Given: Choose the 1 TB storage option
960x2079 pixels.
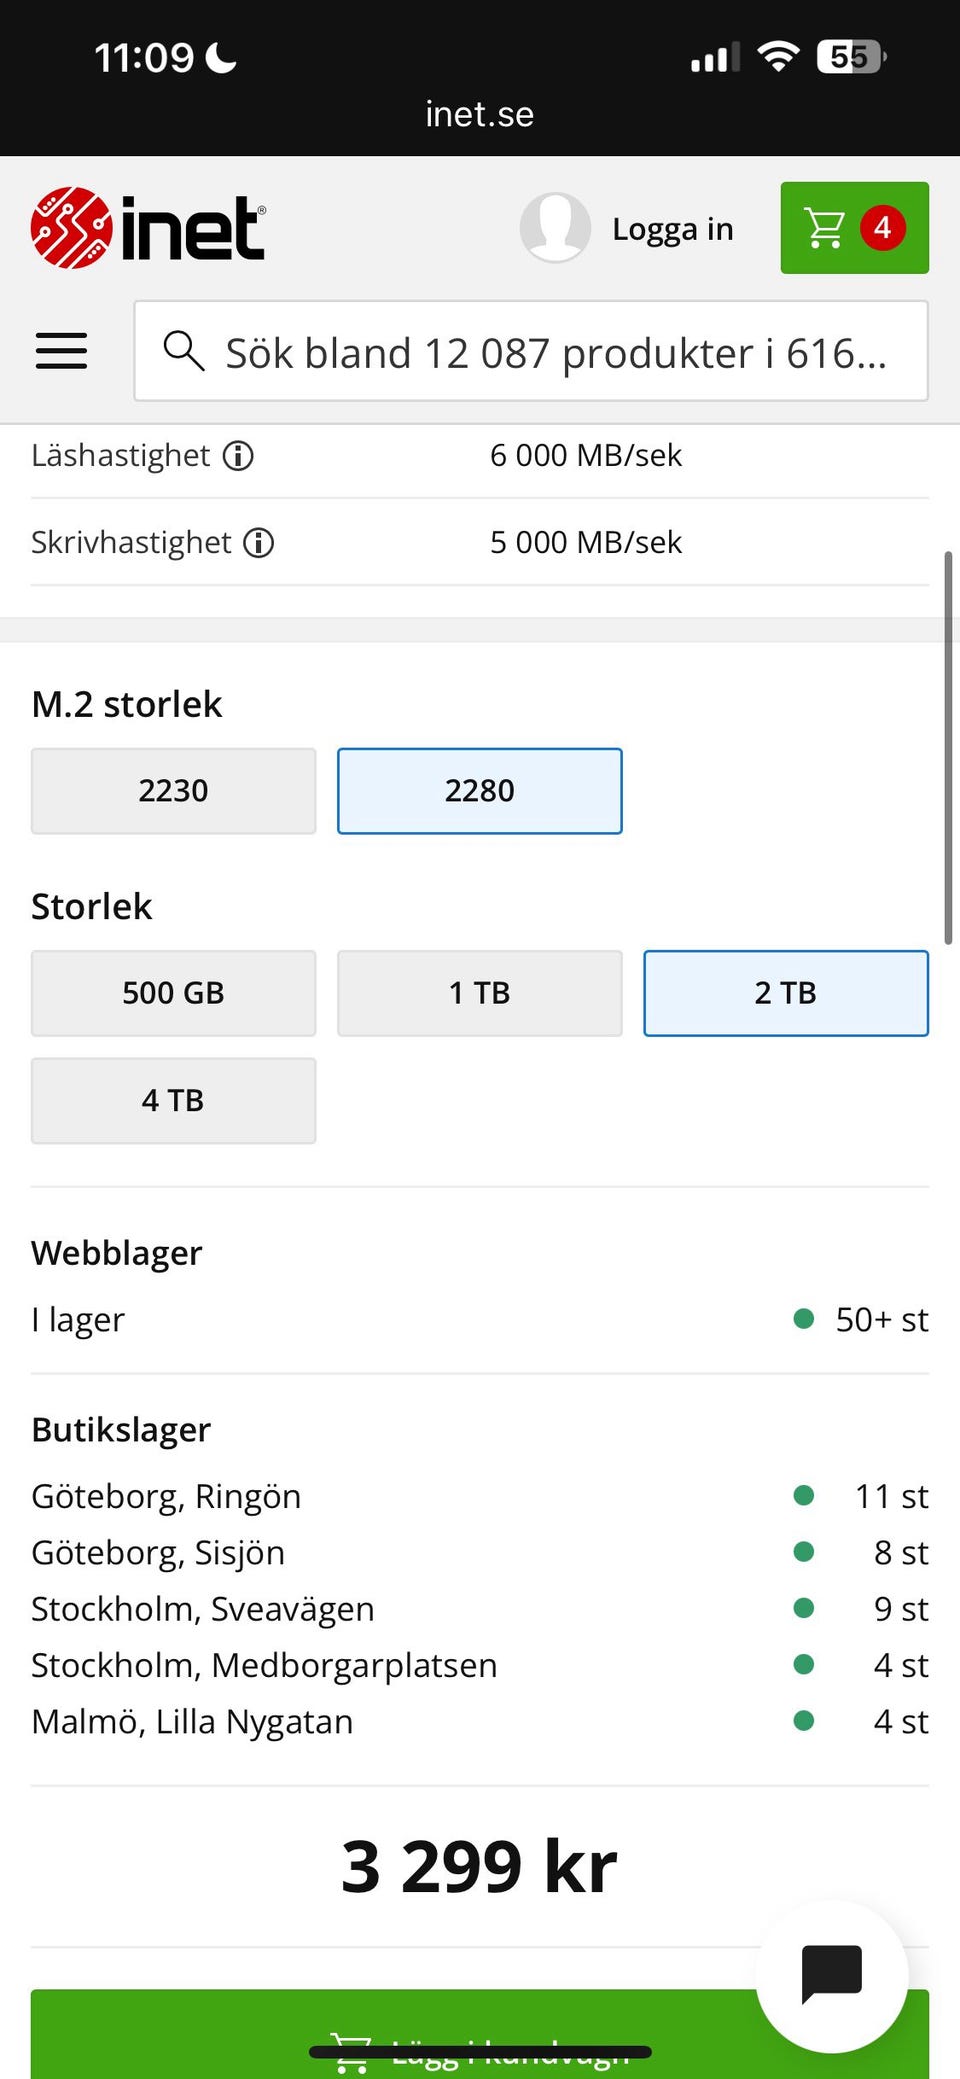Looking at the screenshot, I should coord(479,993).
